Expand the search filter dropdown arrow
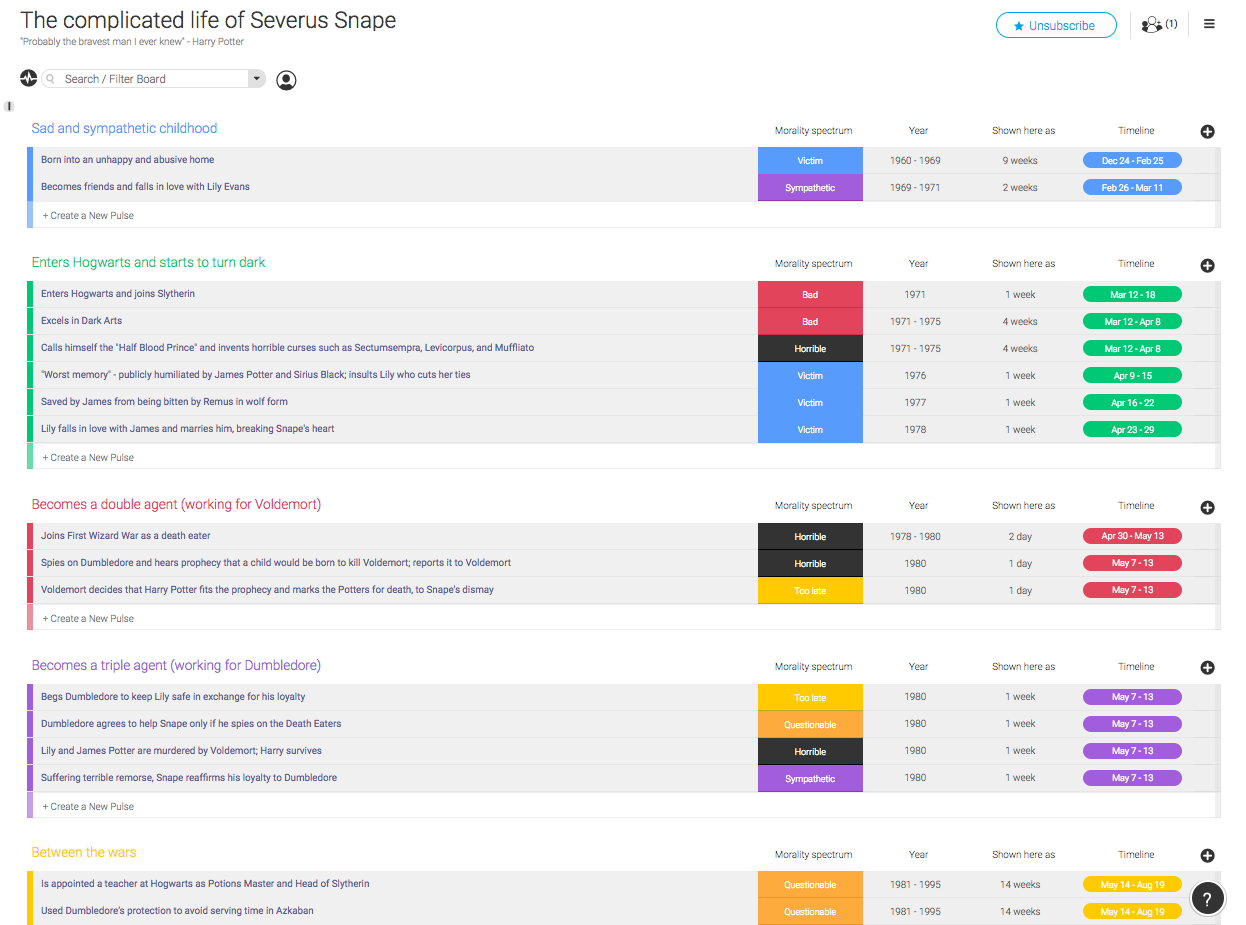The image size is (1246, 925). tap(256, 79)
